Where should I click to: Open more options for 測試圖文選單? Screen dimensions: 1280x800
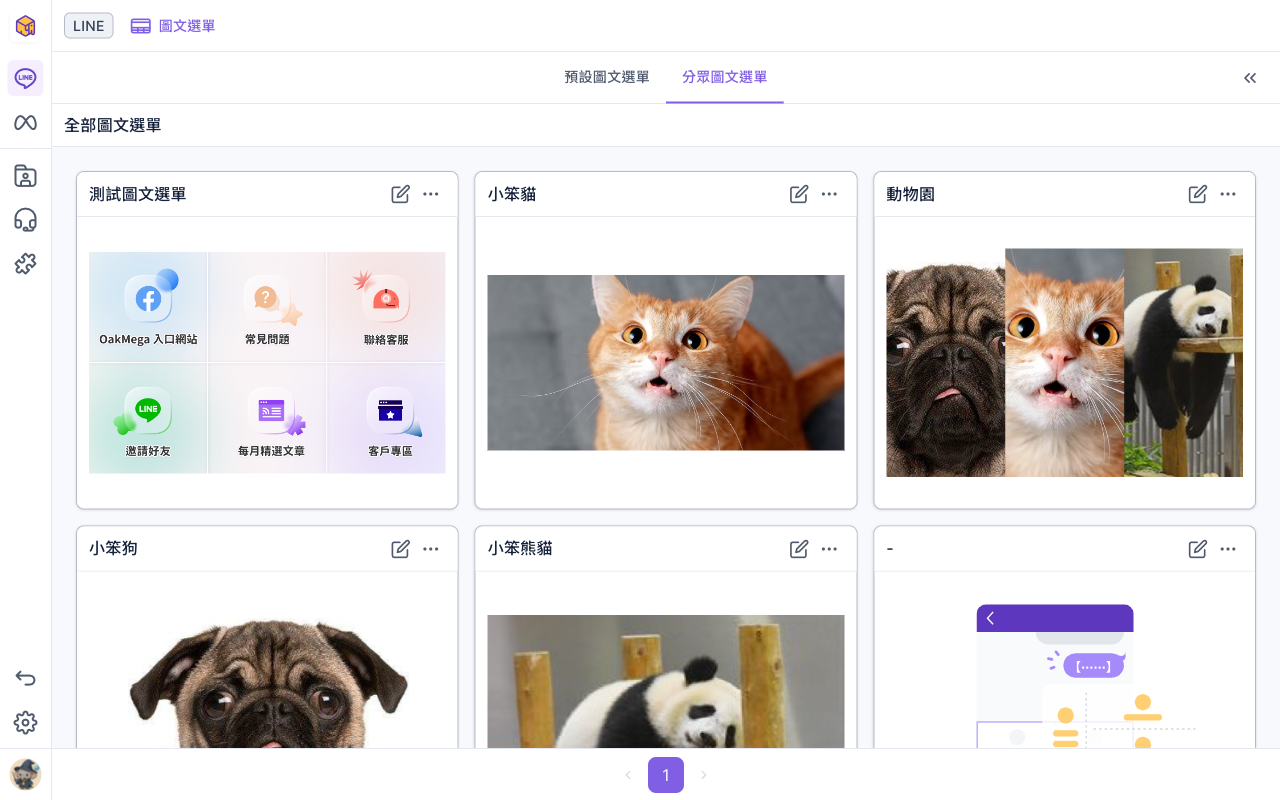(431, 194)
